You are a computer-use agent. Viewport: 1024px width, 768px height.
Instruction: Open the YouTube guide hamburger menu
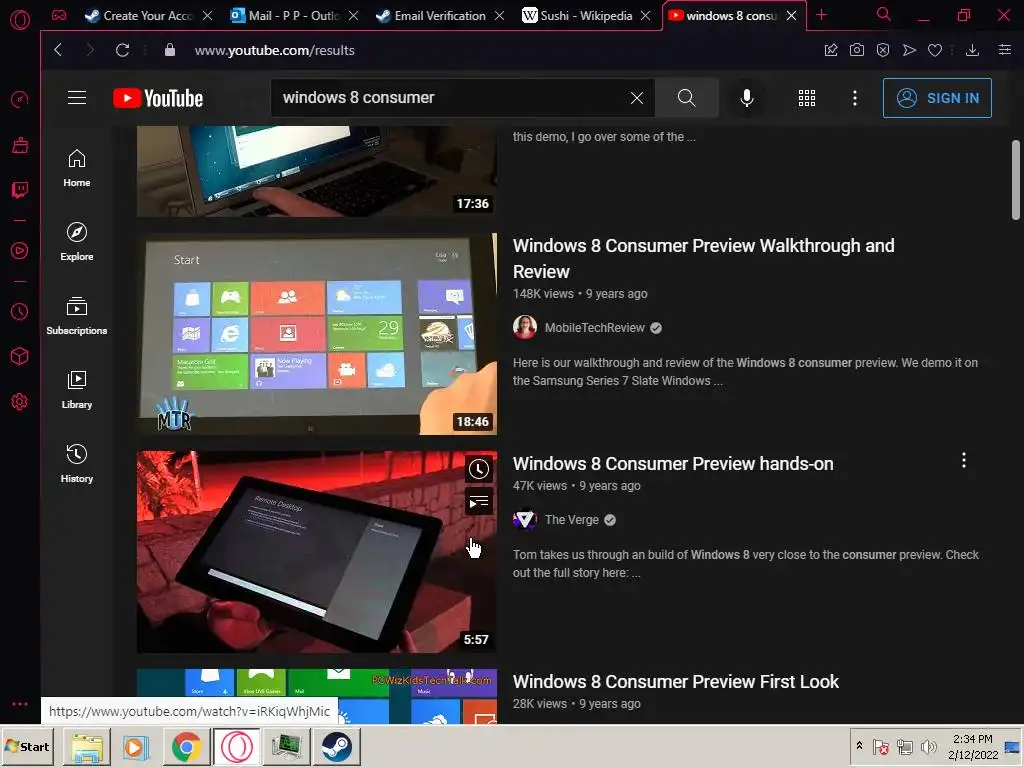(77, 98)
